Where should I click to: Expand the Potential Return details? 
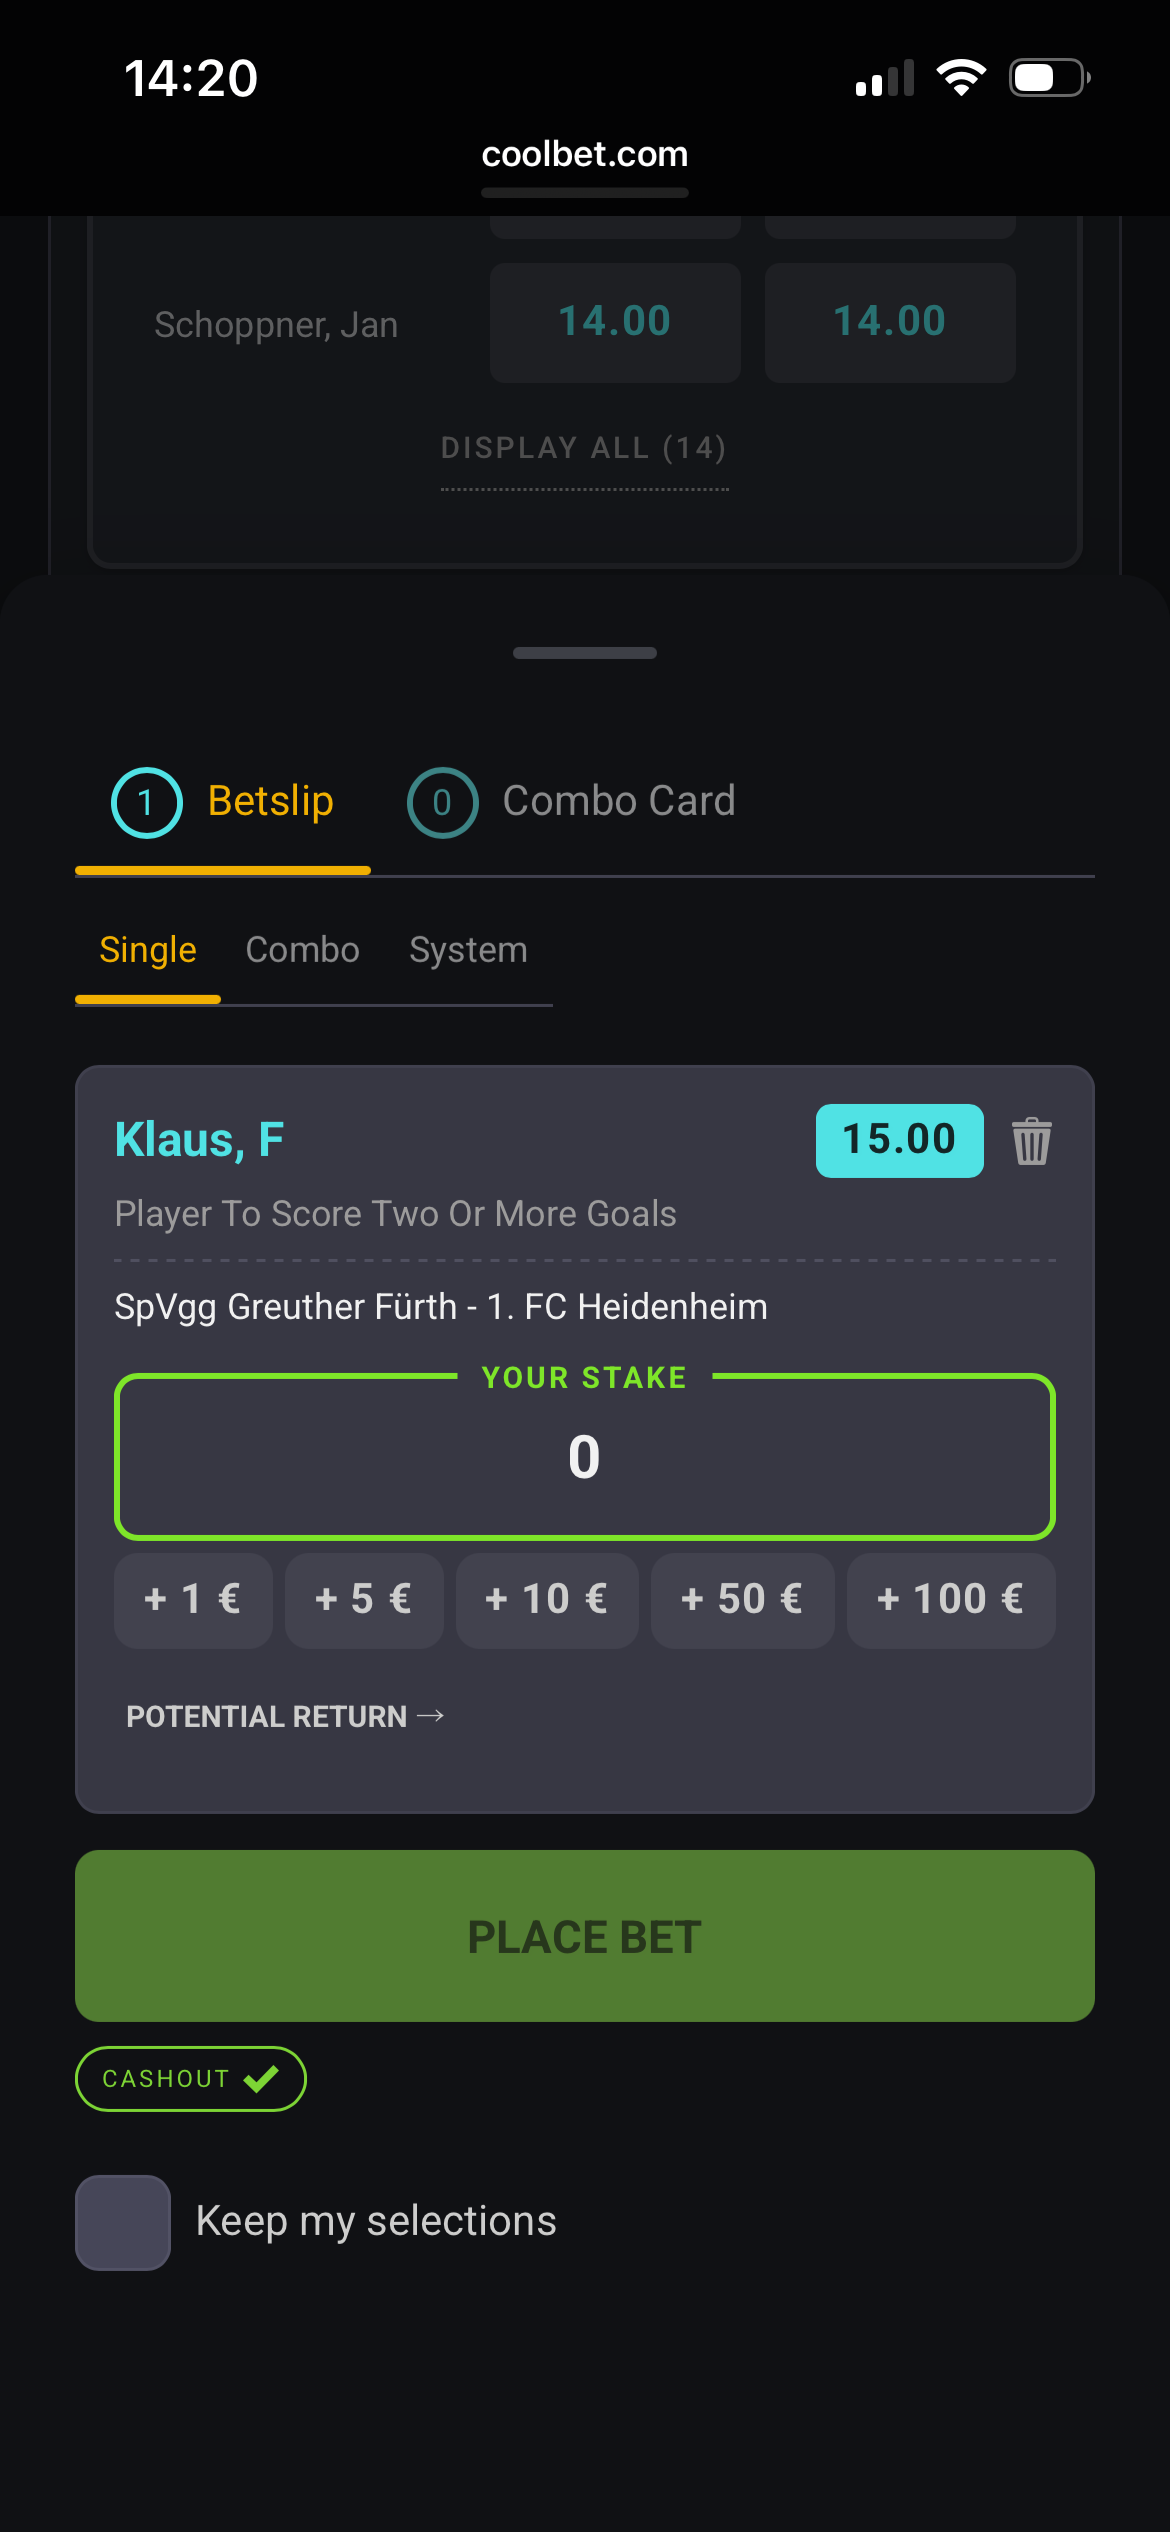click(x=285, y=1716)
